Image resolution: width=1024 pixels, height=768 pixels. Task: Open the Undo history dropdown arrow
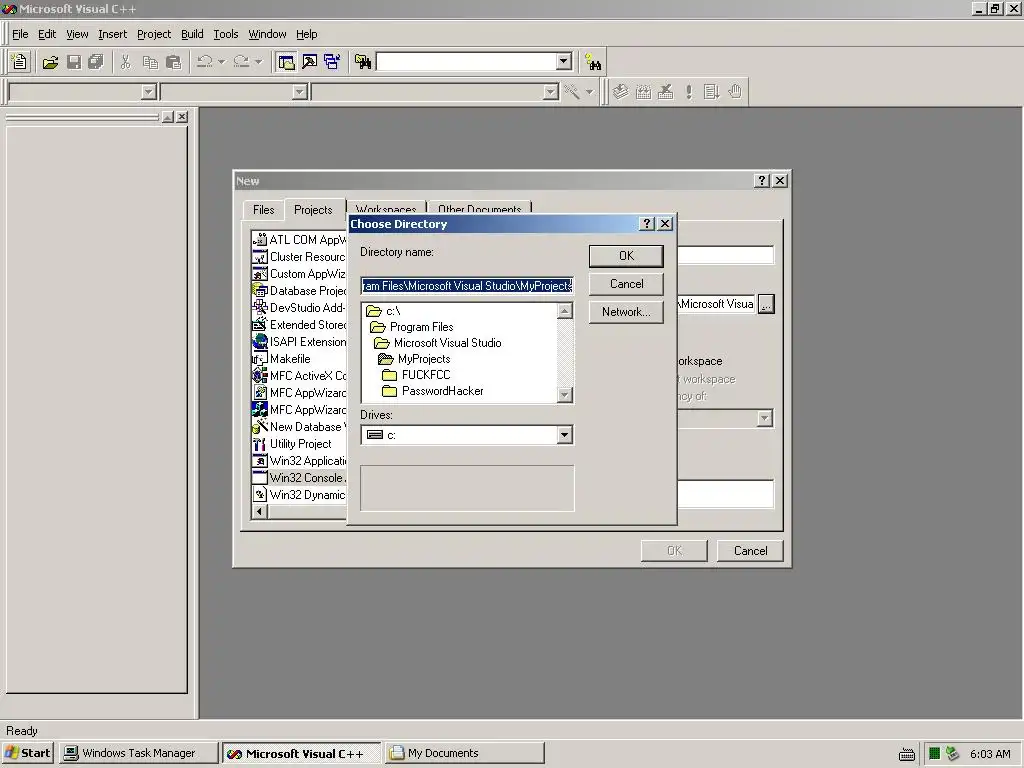(221, 62)
